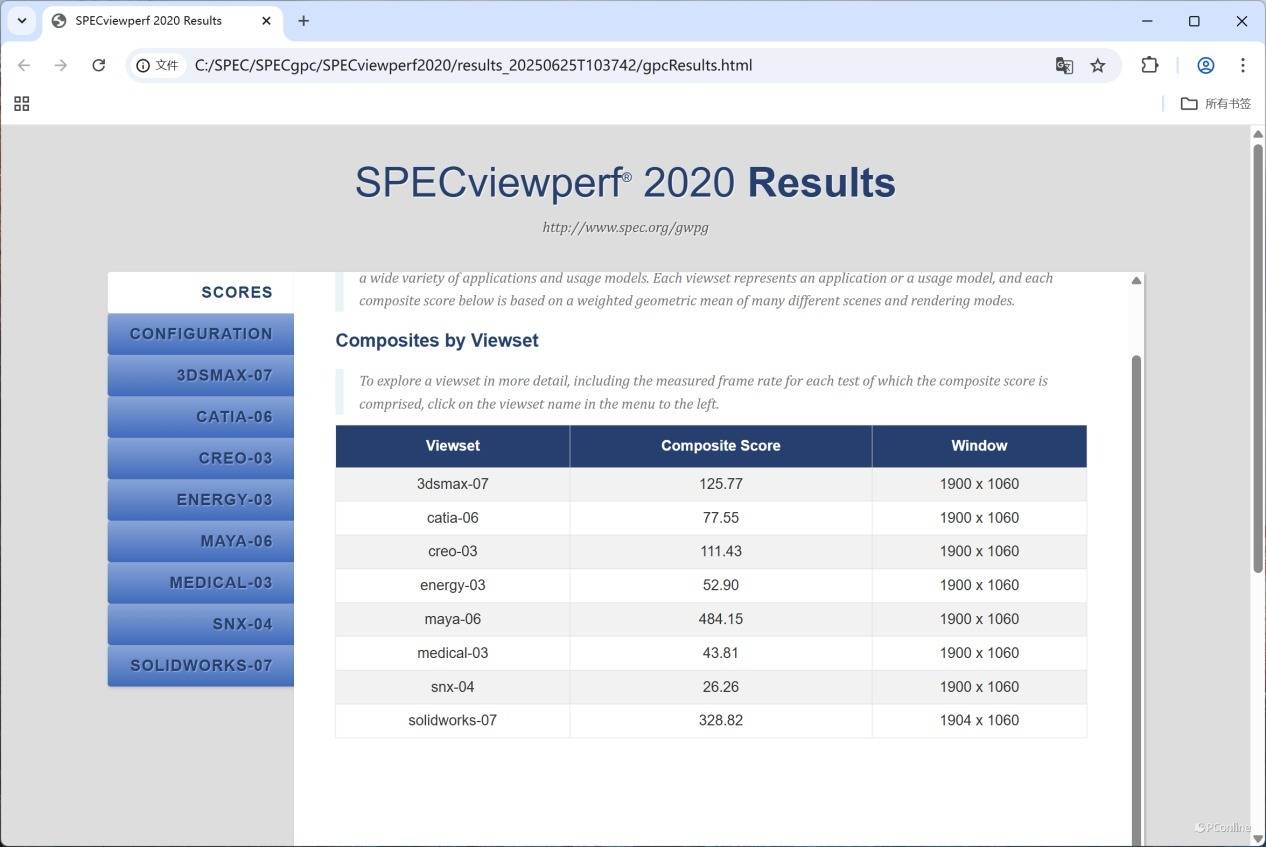This screenshot has width=1266, height=847.
Task: Click the inner results panel scrollbar thumb
Action: point(1136,600)
